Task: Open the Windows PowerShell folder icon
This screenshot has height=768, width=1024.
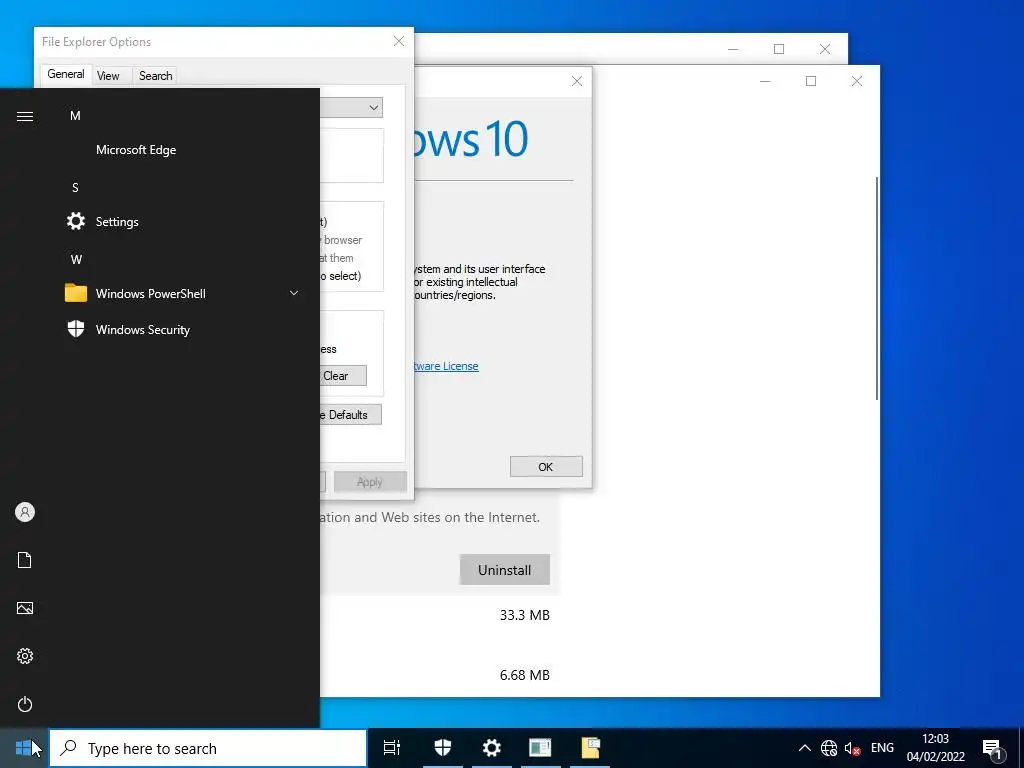Action: [x=76, y=293]
